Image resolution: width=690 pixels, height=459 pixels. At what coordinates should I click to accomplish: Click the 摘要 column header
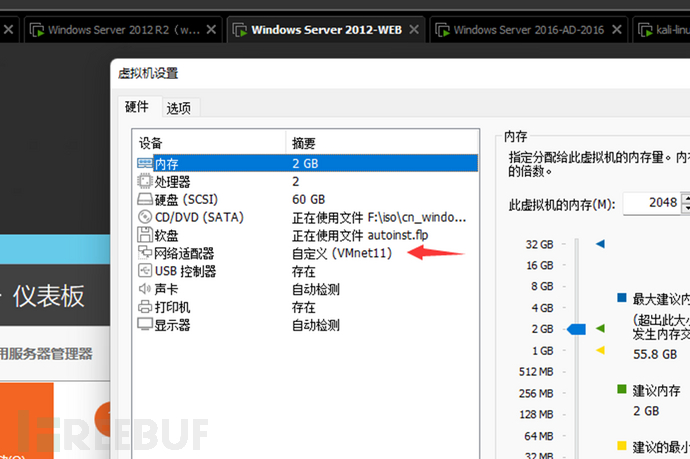click(x=382, y=143)
